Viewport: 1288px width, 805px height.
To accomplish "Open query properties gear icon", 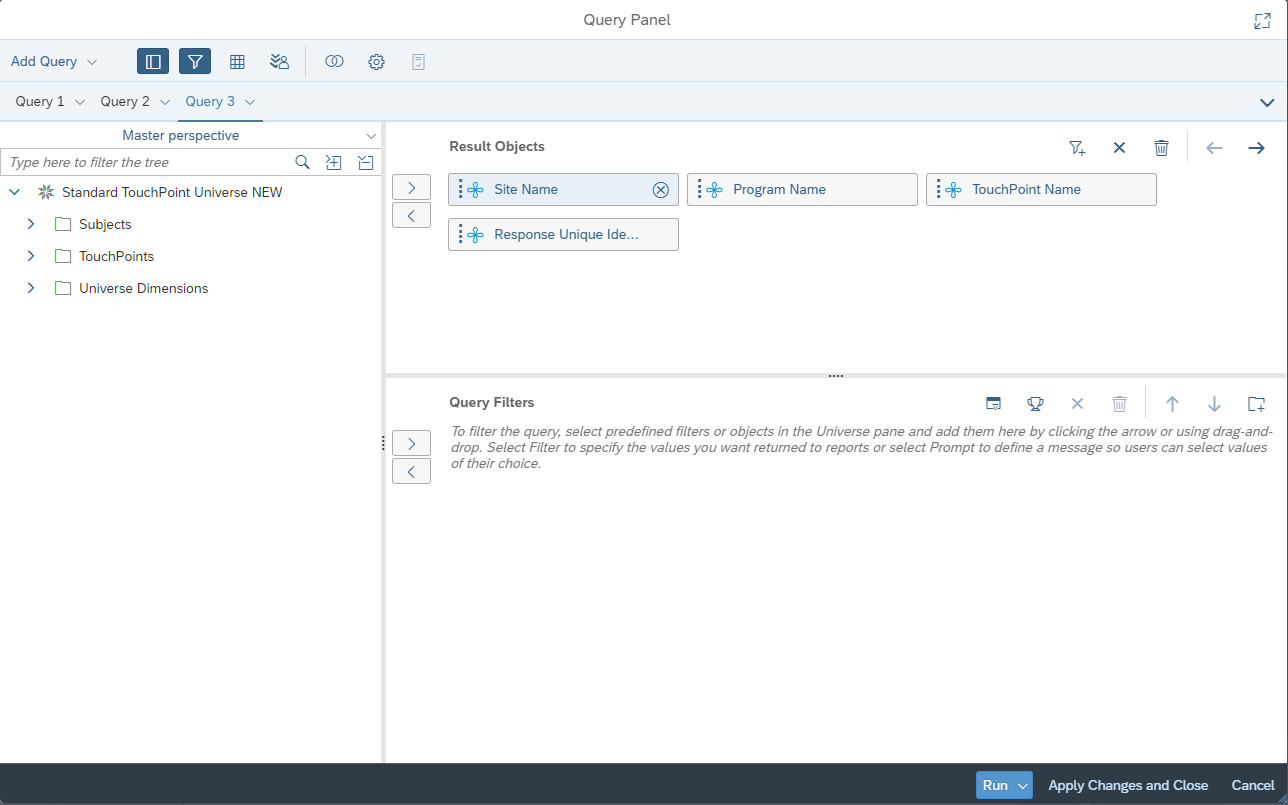I will 376,61.
